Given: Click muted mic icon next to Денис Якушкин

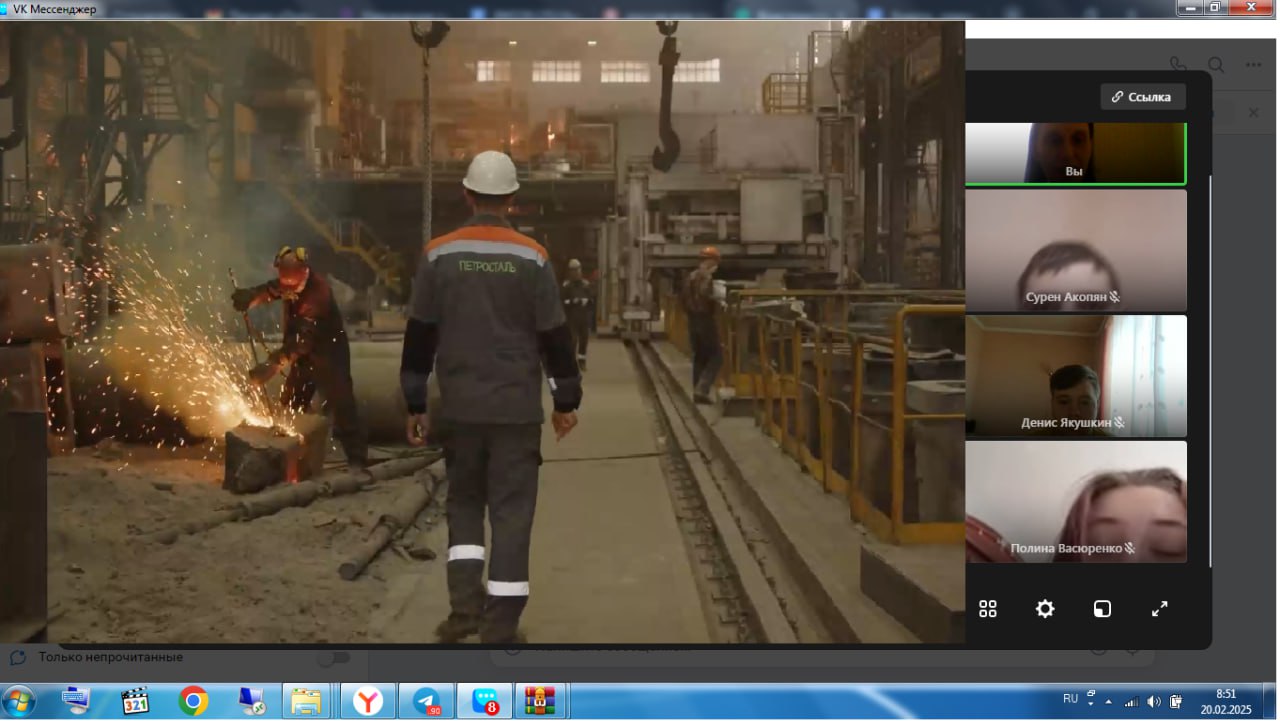Looking at the screenshot, I should coord(1119,423).
